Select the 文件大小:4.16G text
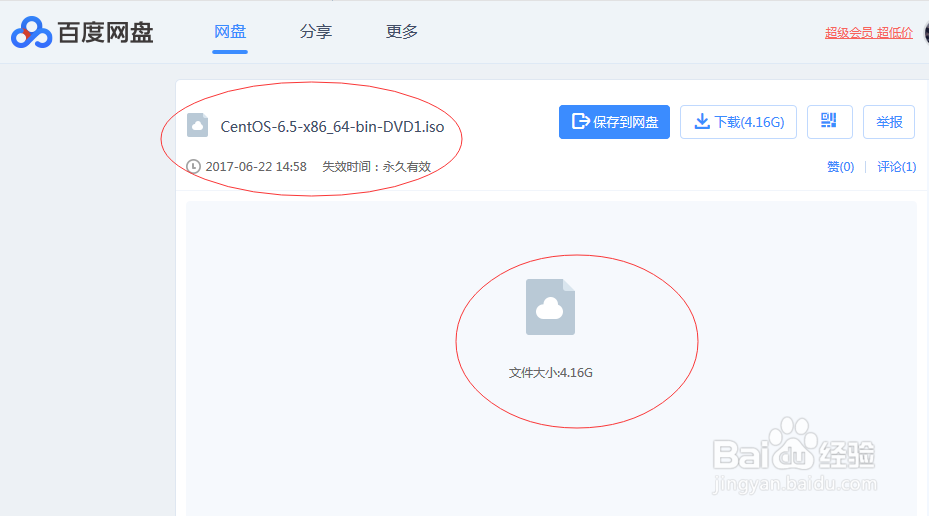 (550, 373)
